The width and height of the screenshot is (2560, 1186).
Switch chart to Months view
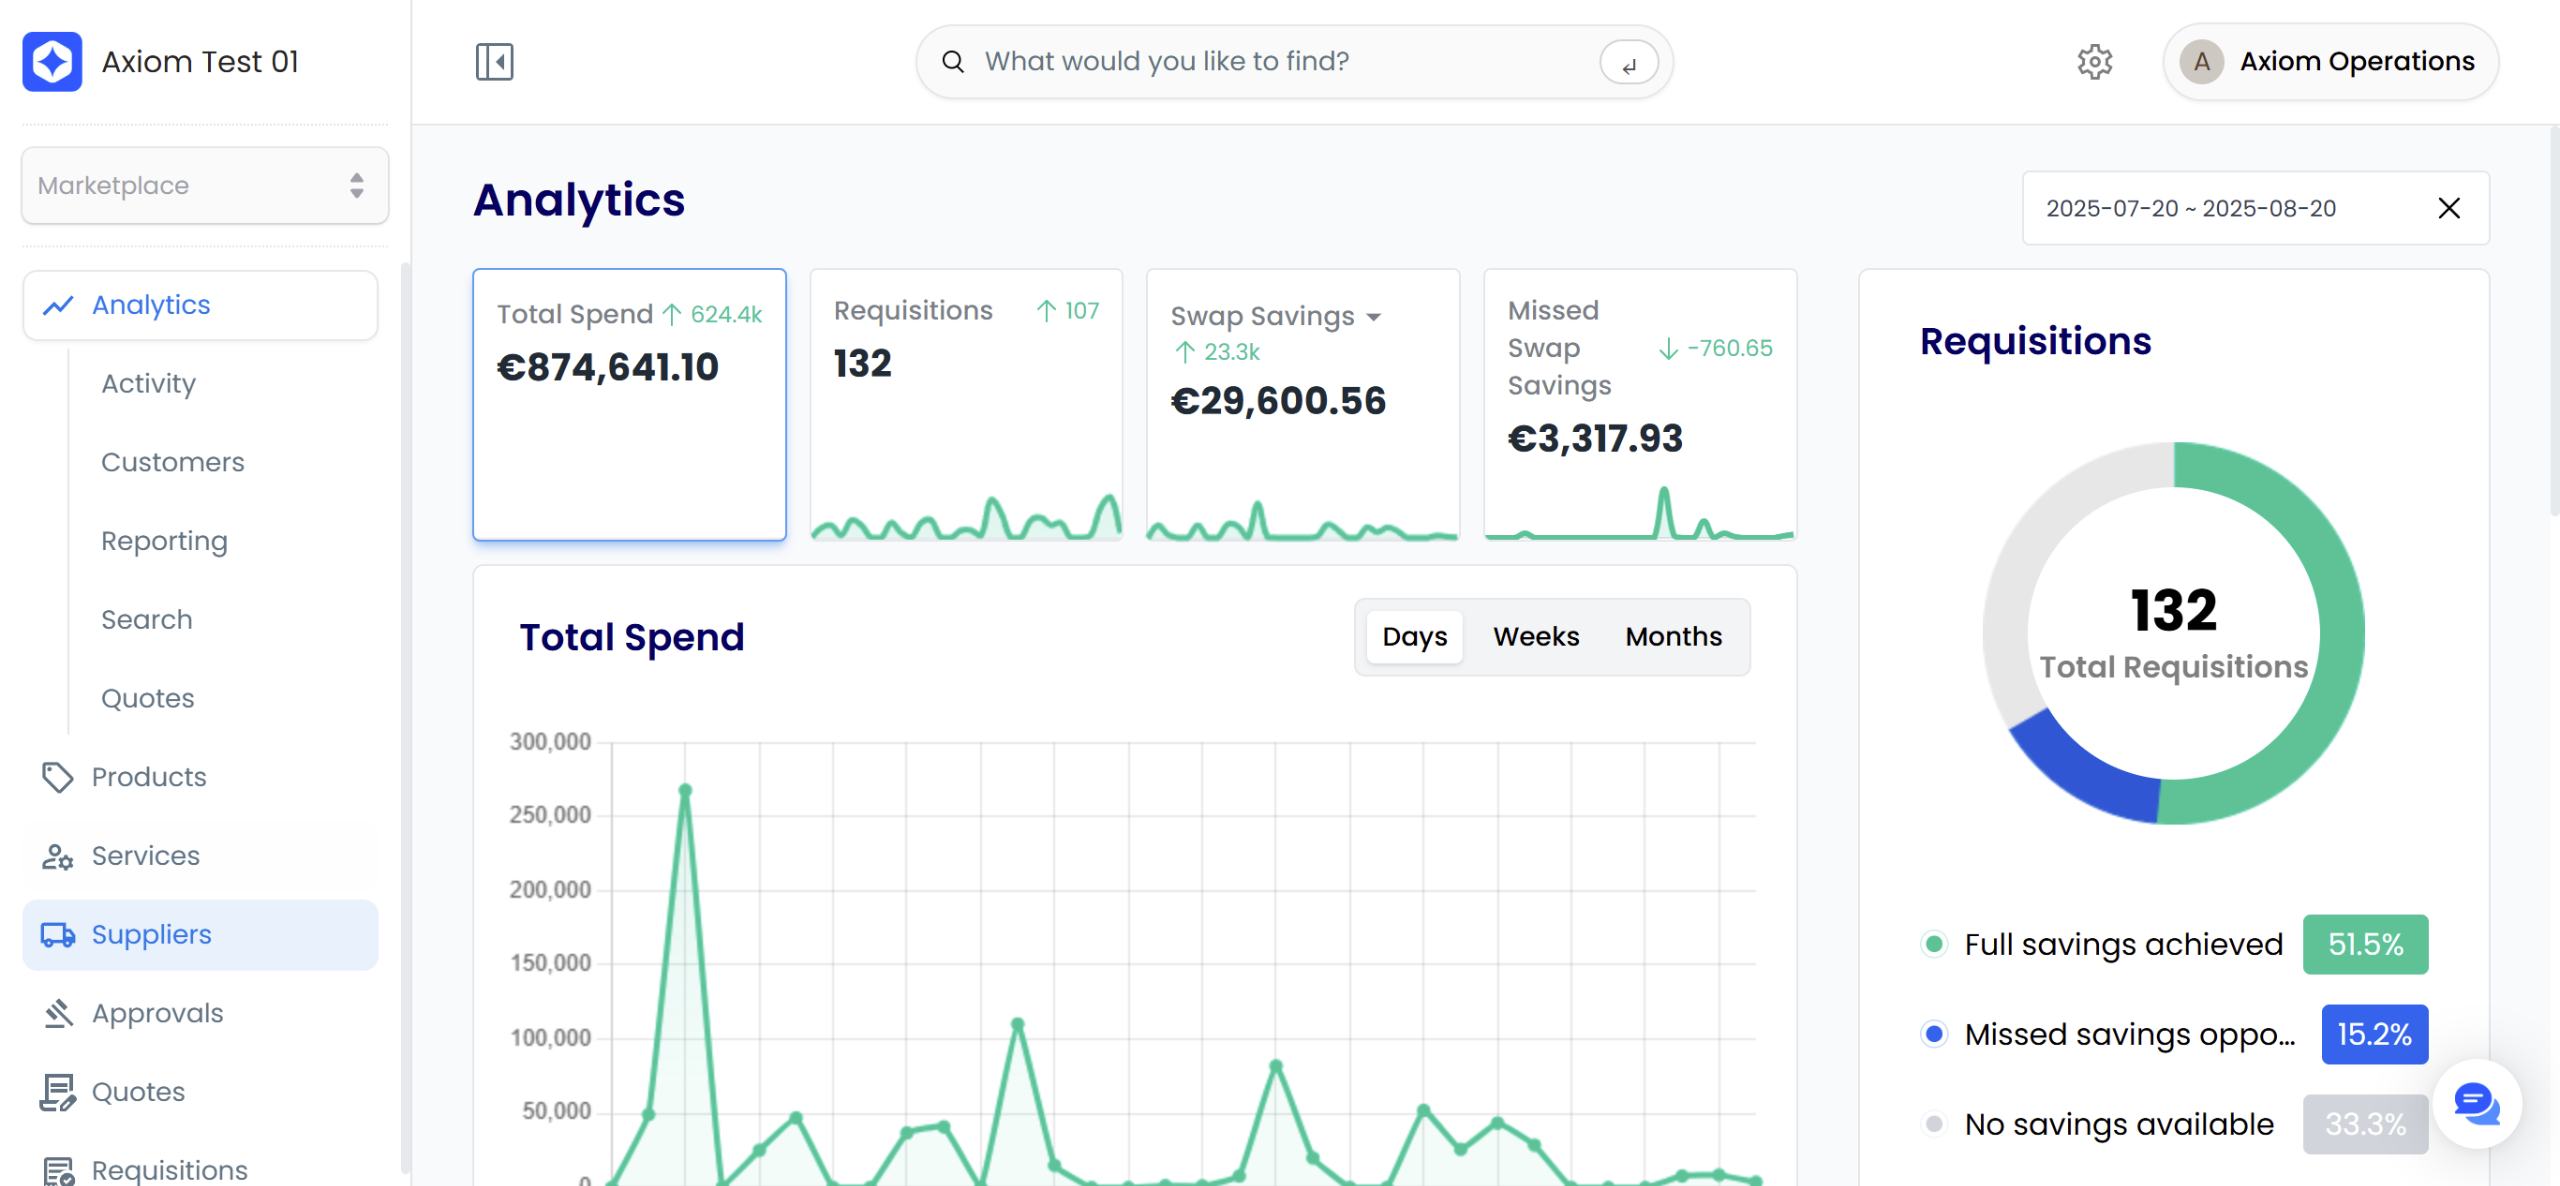pyautogui.click(x=1673, y=637)
